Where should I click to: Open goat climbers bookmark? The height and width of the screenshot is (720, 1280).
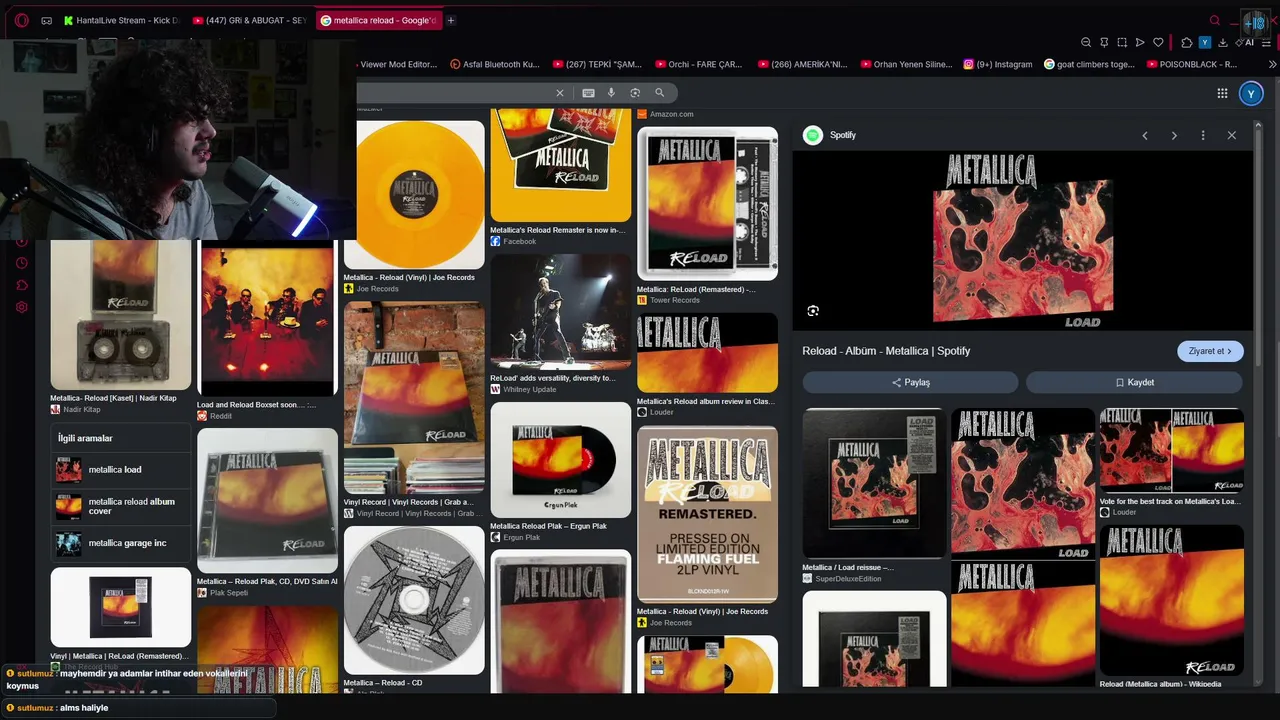click(1089, 64)
